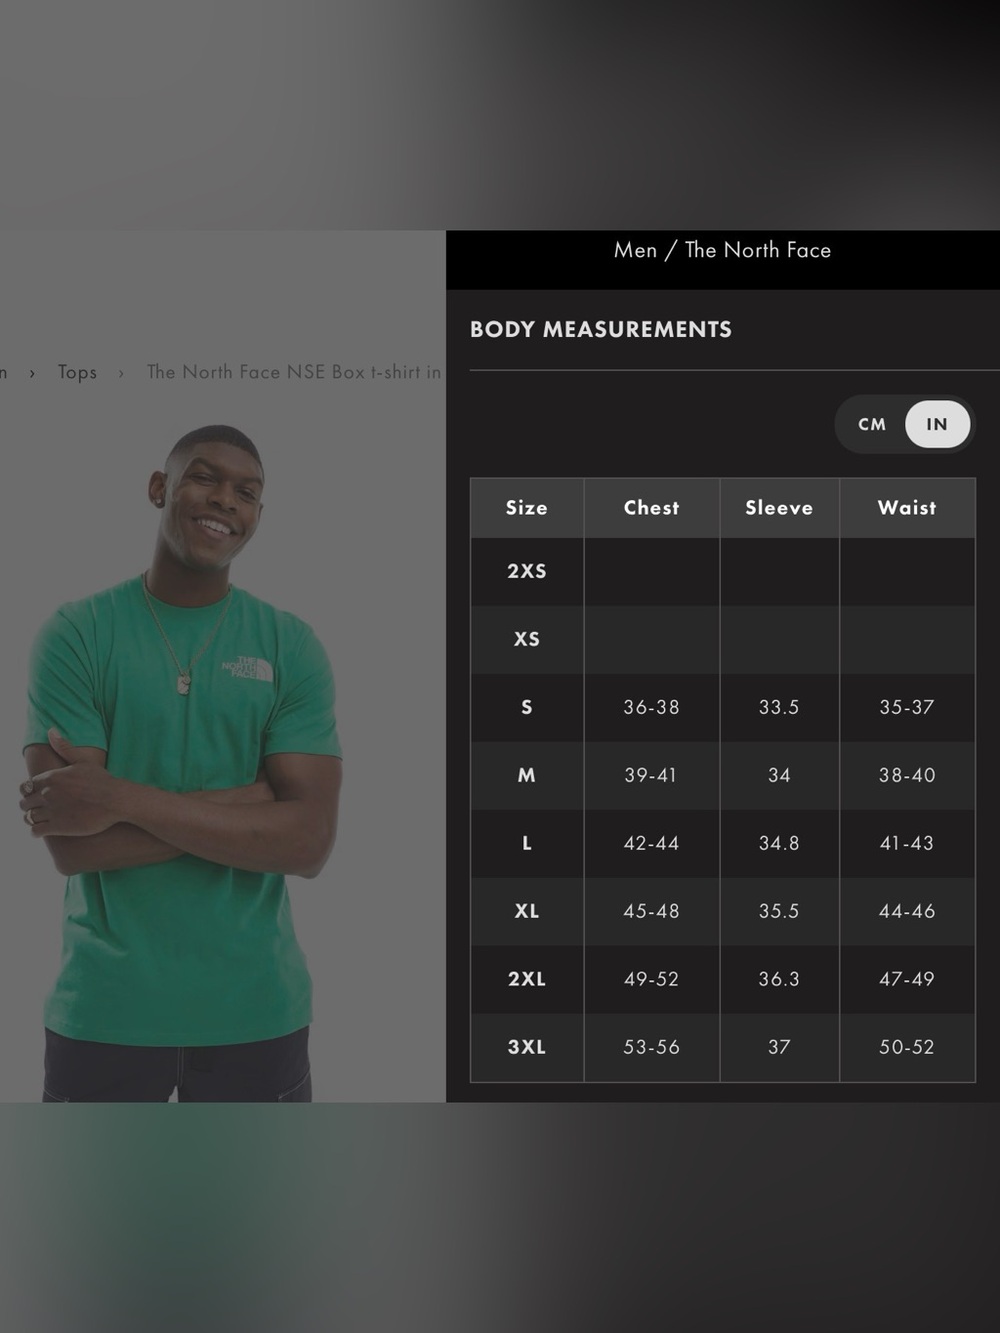Click the Waist column header
This screenshot has height=1333, width=1000.
pos(907,508)
